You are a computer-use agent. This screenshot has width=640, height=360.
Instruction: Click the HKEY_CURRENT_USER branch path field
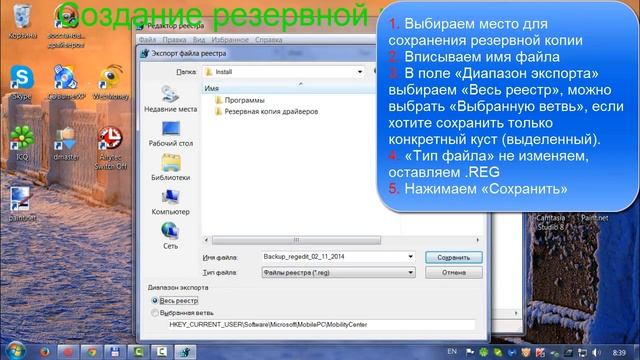322,324
